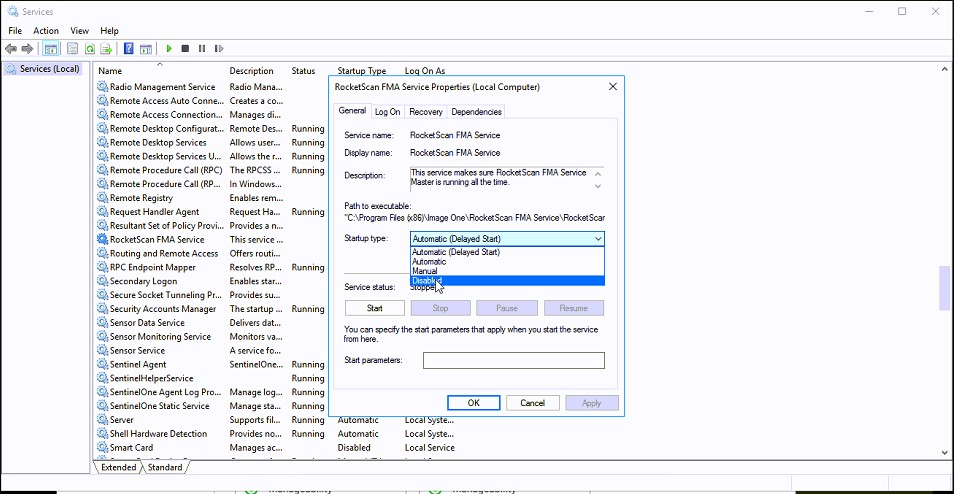
Task: Sort by Name column header
Action: 110,71
